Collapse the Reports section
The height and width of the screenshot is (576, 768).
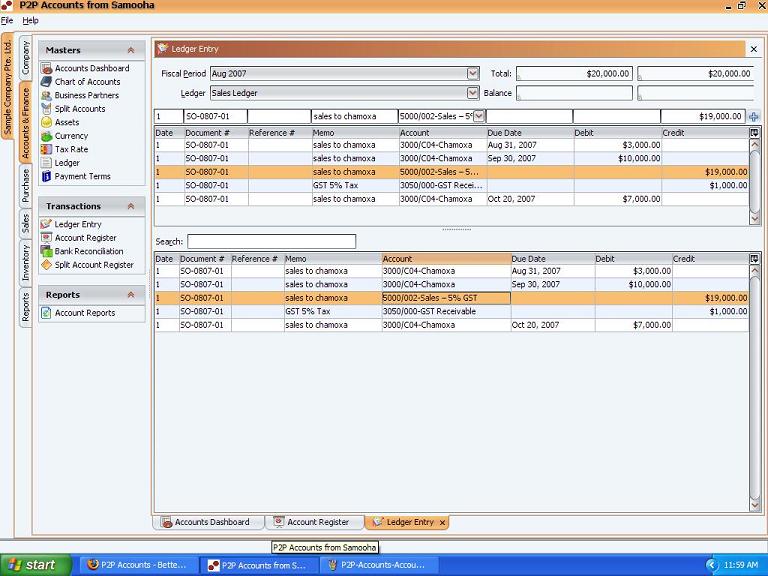pos(131,295)
